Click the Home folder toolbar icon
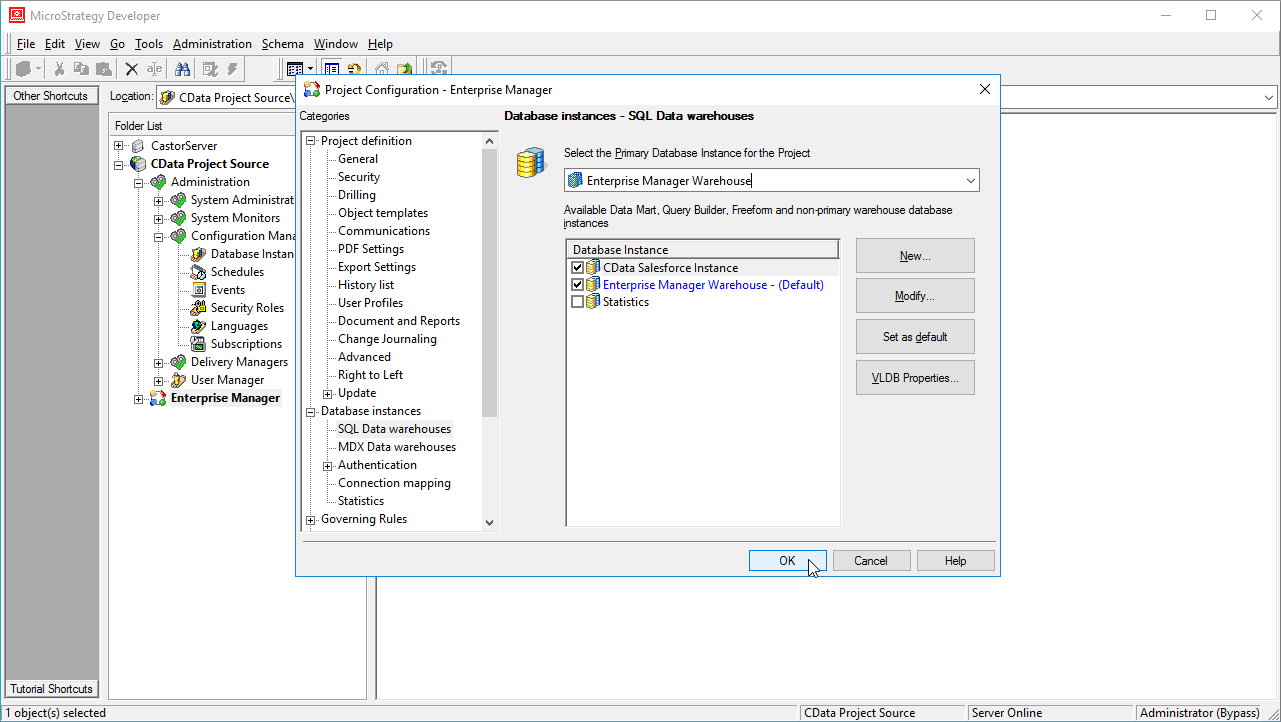Image resolution: width=1281 pixels, height=722 pixels. (x=381, y=68)
